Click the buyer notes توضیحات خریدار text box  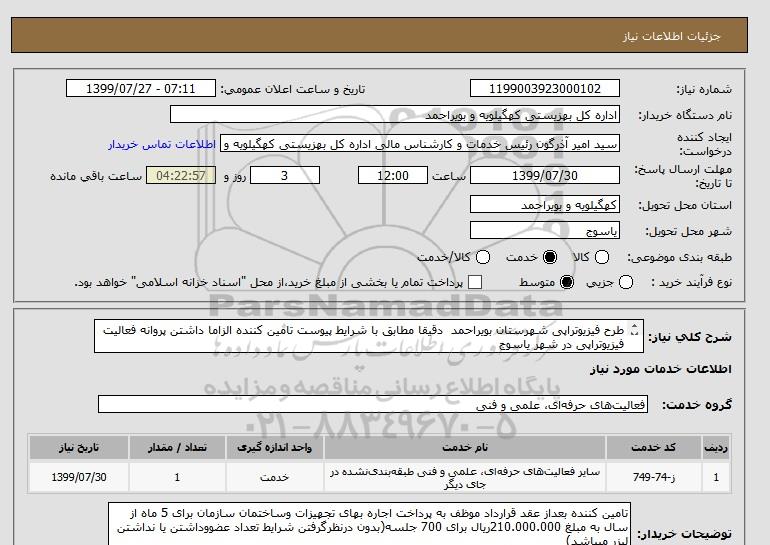point(369,524)
